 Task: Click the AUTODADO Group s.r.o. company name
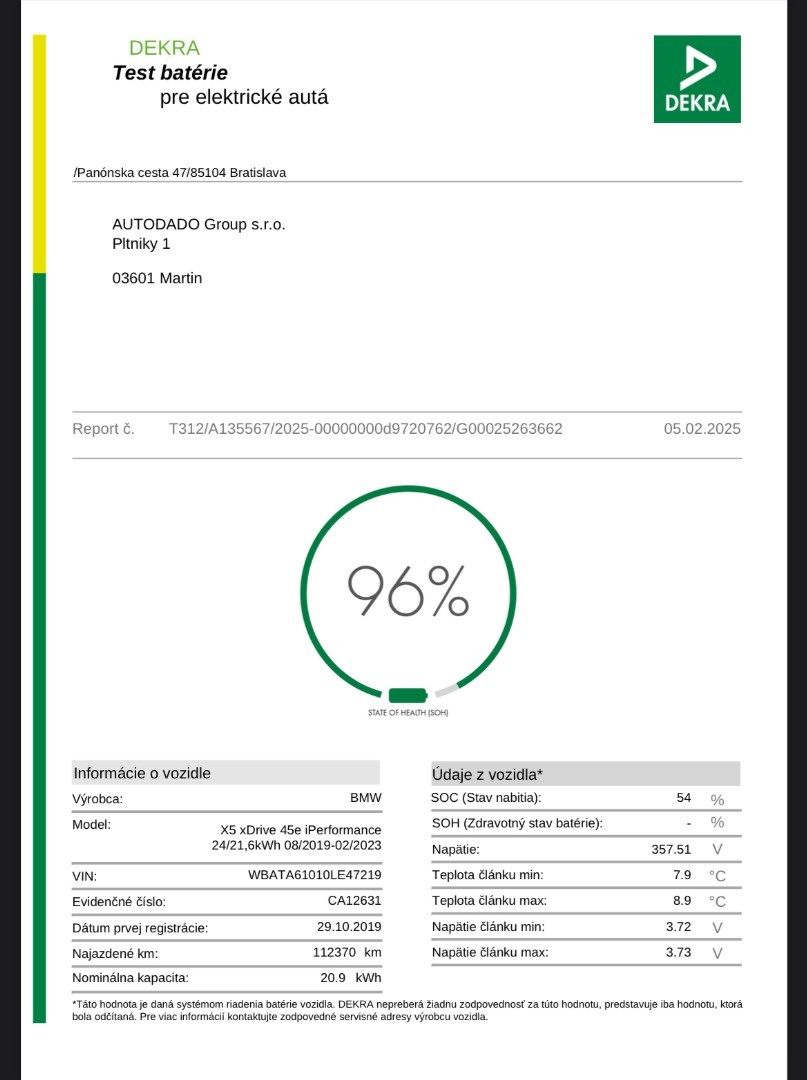click(199, 224)
